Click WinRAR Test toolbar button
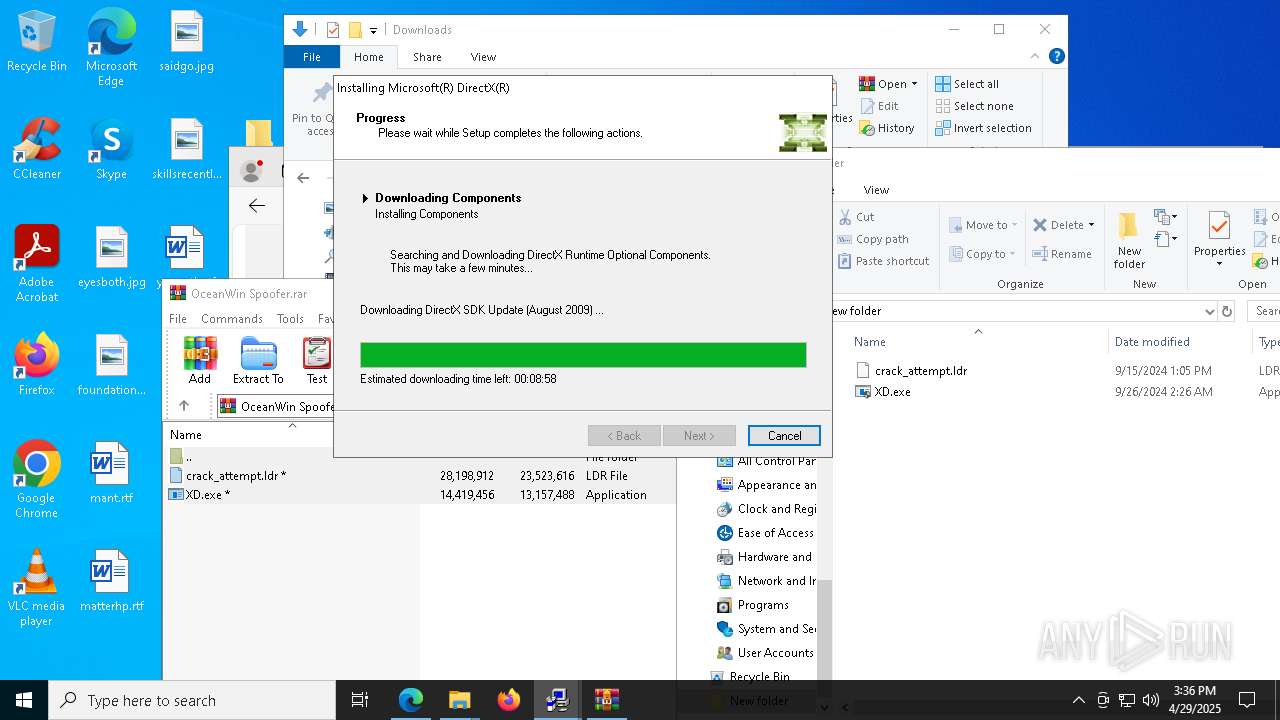1280x720 pixels. point(317,361)
